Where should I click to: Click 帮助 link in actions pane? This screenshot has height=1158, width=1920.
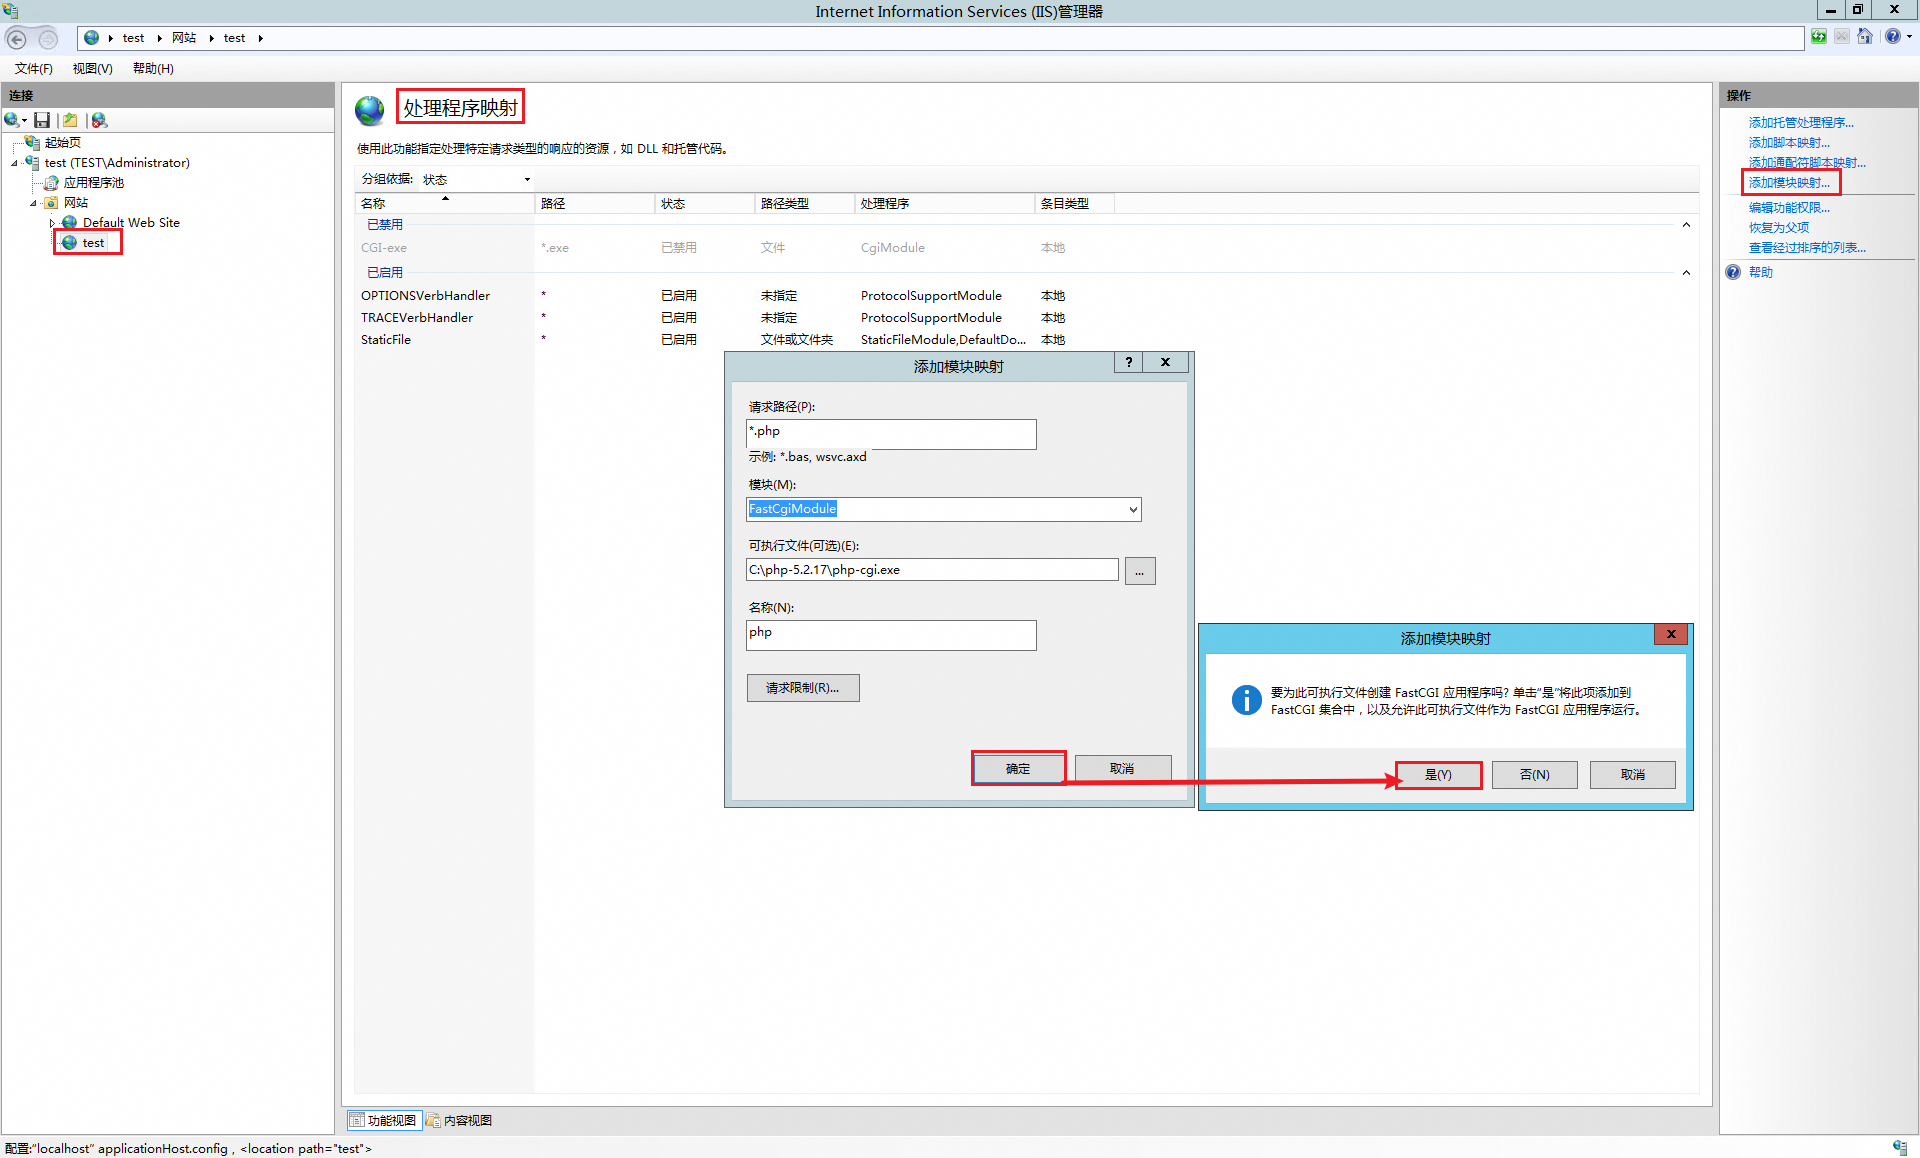point(1761,273)
